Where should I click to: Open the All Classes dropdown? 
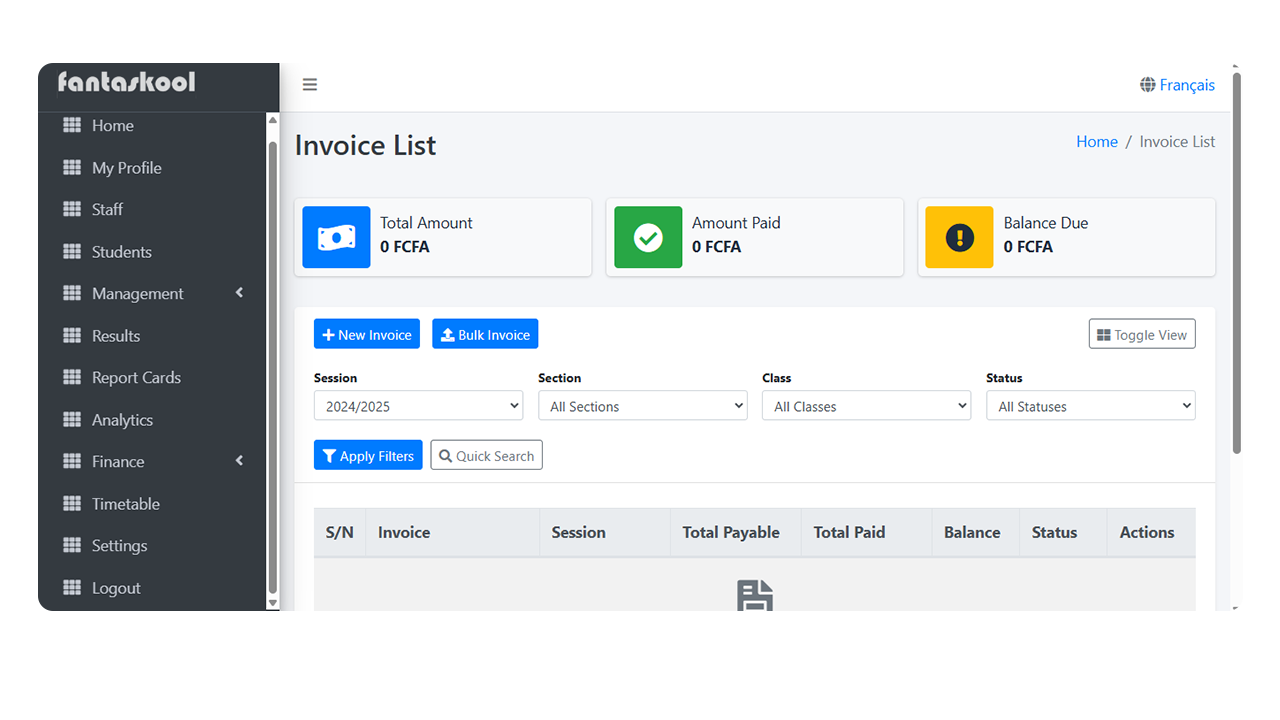point(866,405)
